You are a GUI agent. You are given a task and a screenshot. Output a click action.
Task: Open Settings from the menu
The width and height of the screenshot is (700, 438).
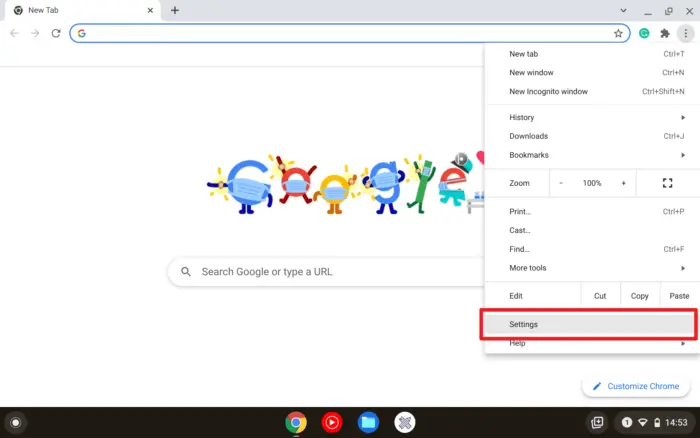[x=588, y=325]
